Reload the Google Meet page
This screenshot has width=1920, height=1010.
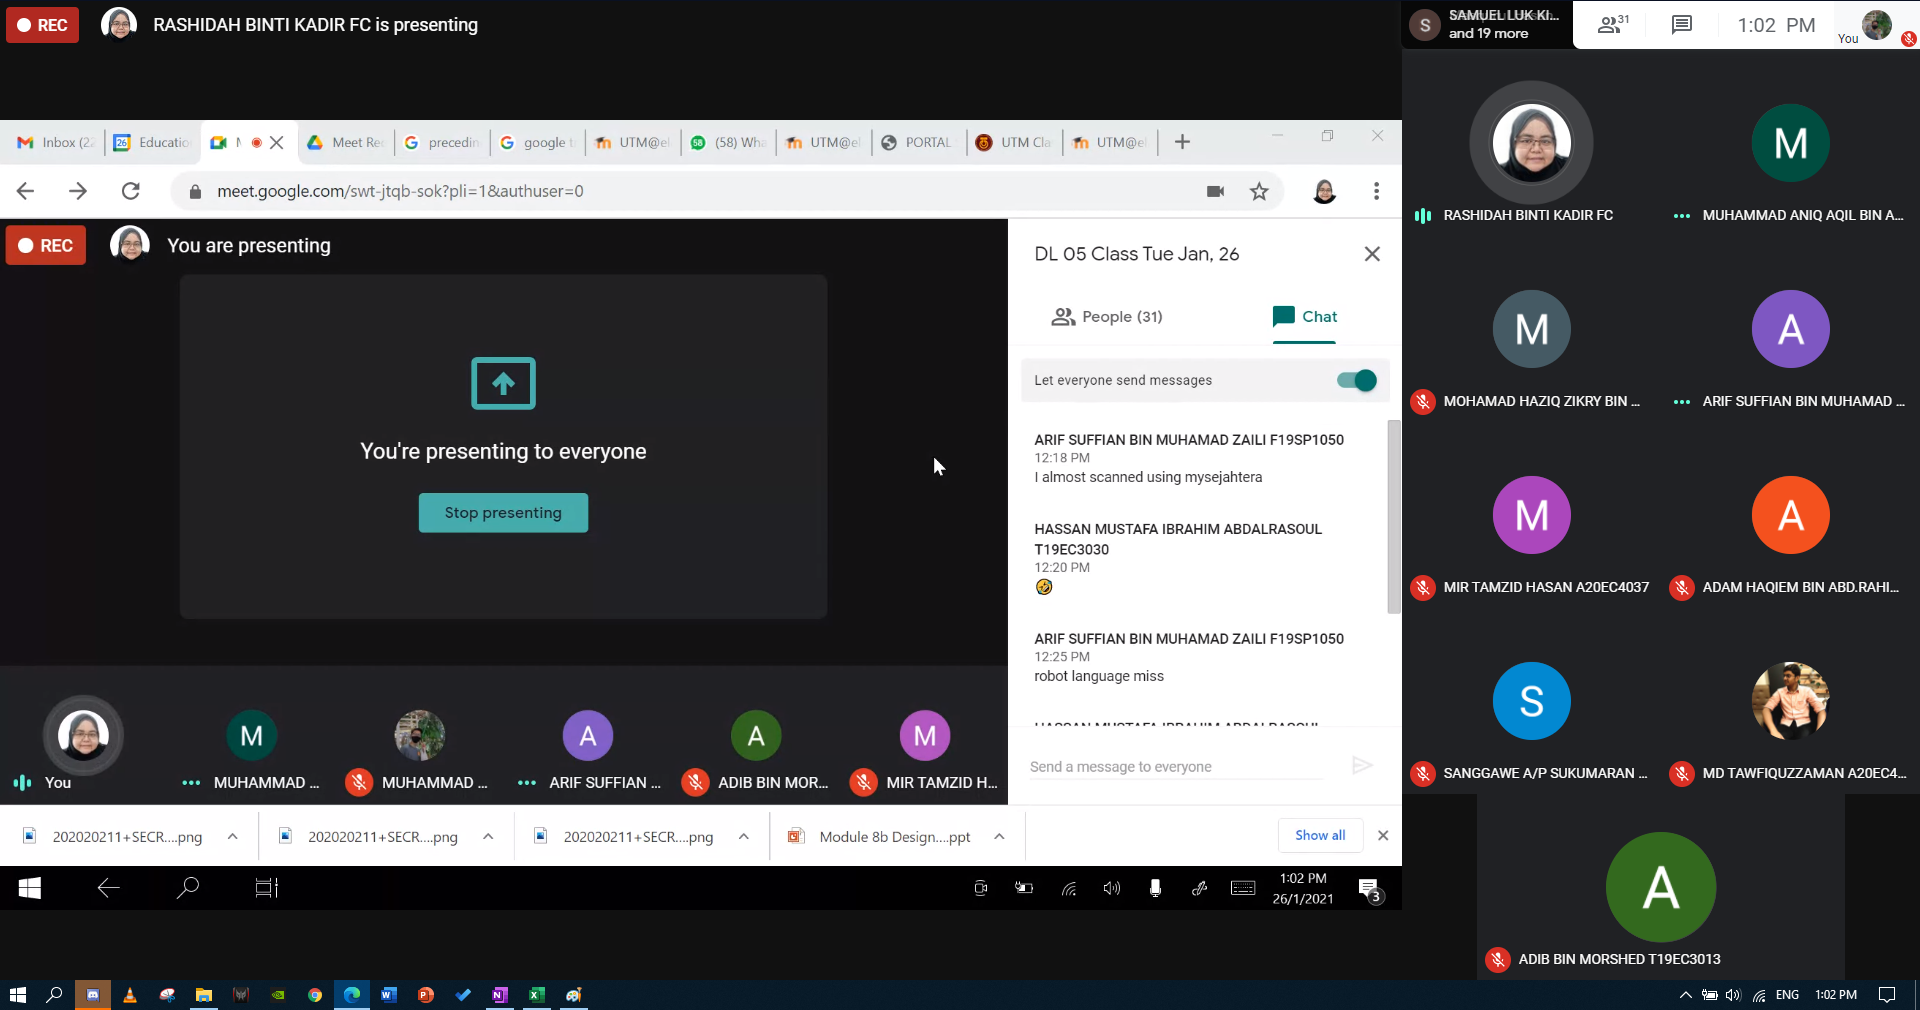click(130, 191)
